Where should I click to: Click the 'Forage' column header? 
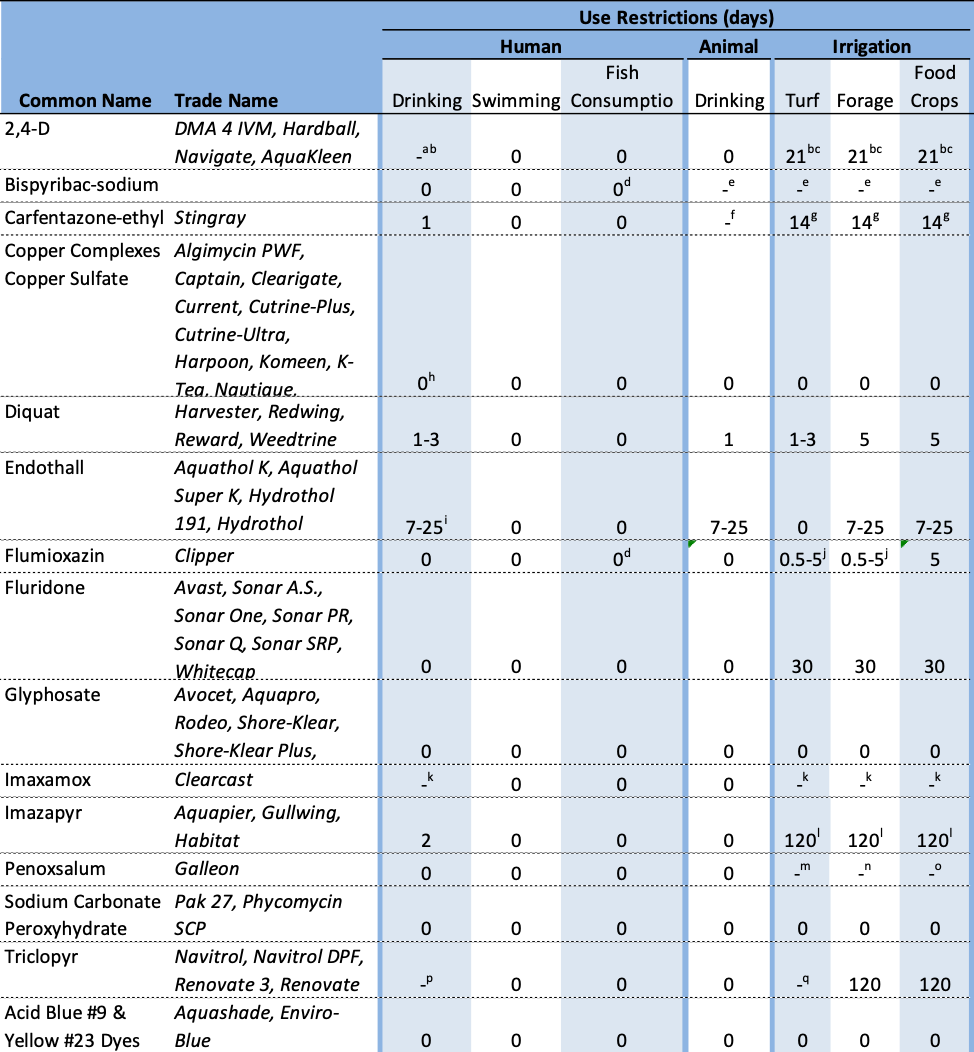point(865,101)
